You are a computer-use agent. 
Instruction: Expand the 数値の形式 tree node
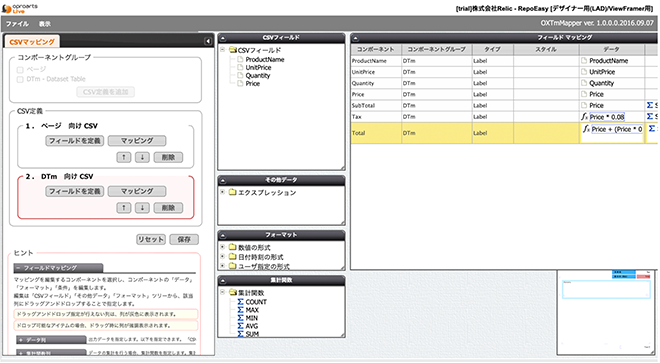click(x=223, y=247)
